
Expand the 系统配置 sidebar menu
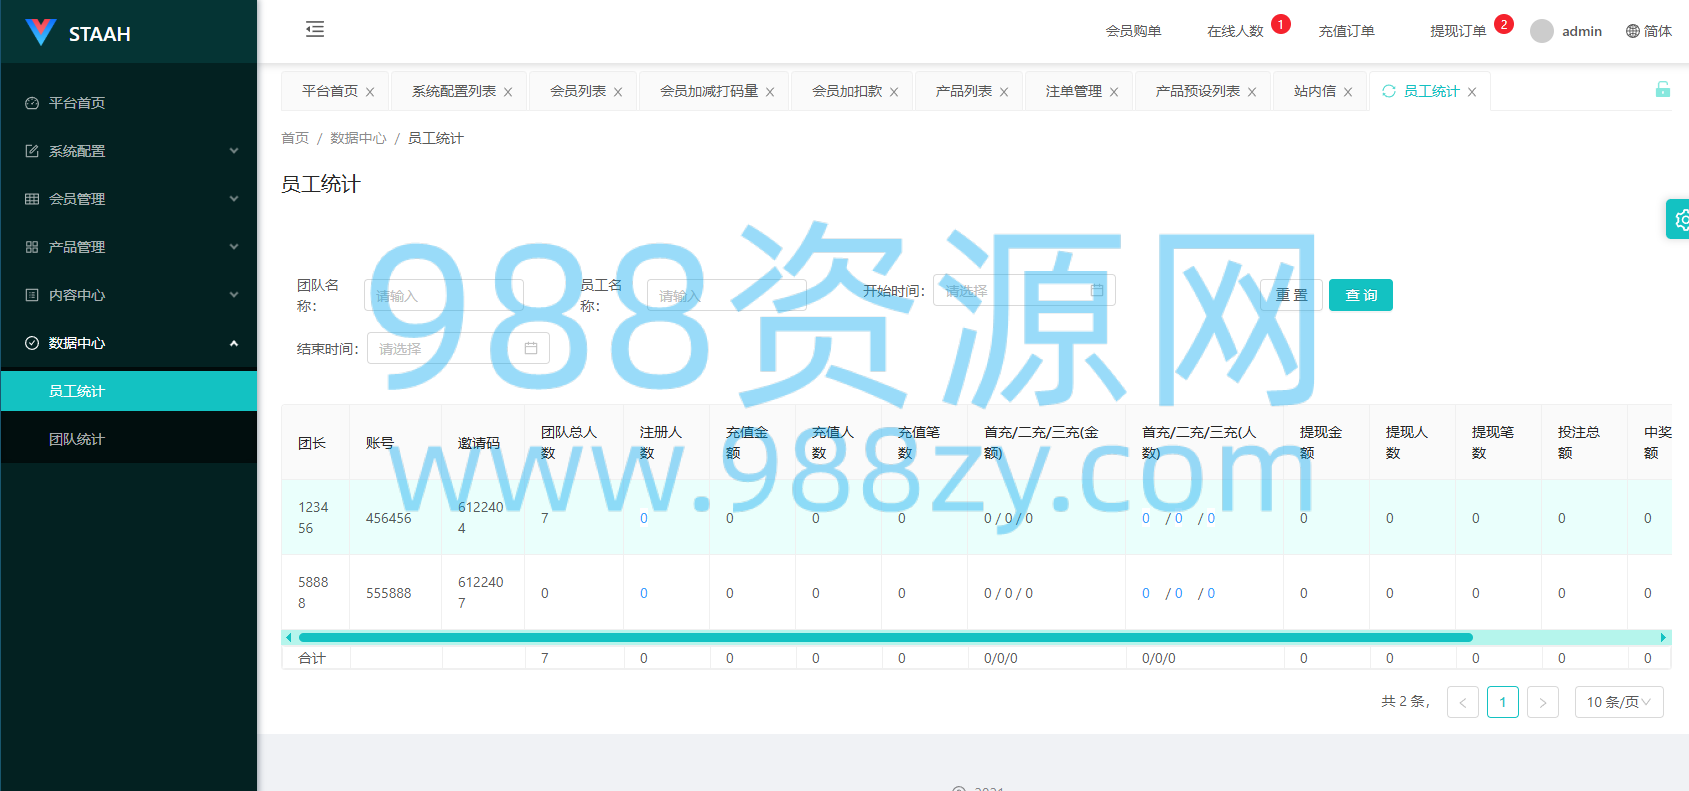pos(129,151)
